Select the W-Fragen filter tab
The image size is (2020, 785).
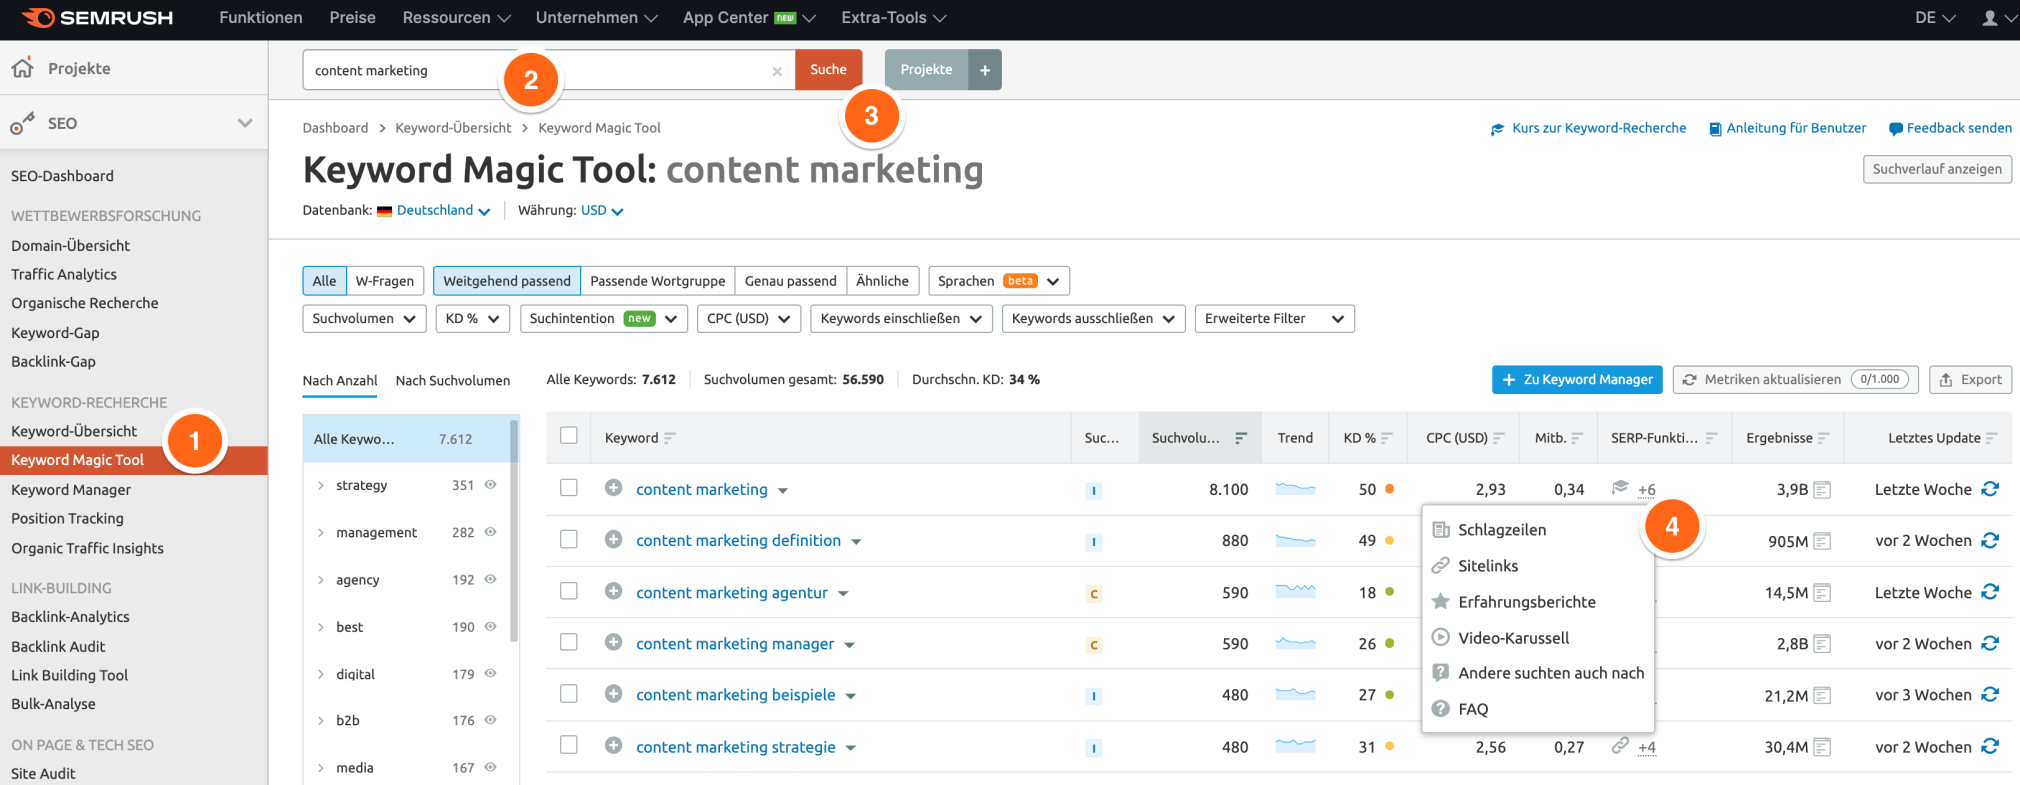[x=385, y=281]
